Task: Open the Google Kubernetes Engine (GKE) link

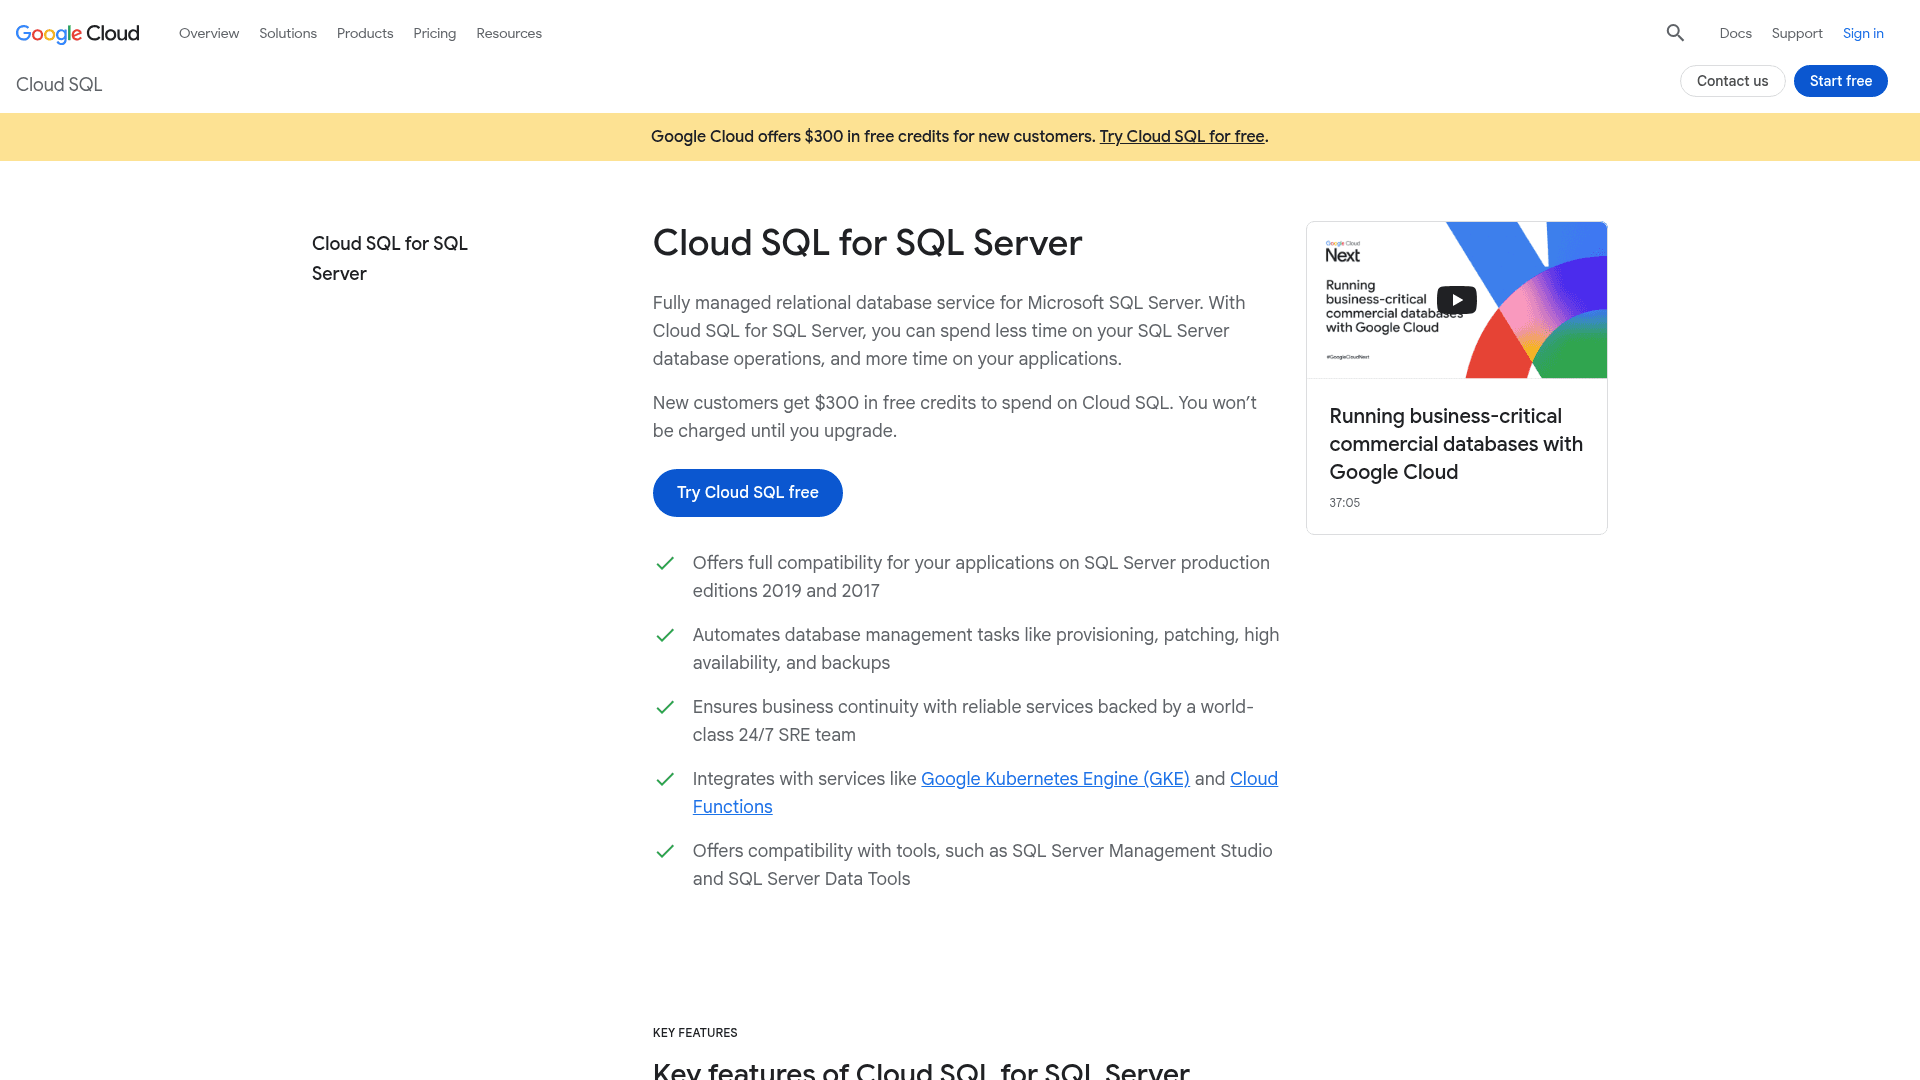Action: pyautogui.click(x=1055, y=779)
